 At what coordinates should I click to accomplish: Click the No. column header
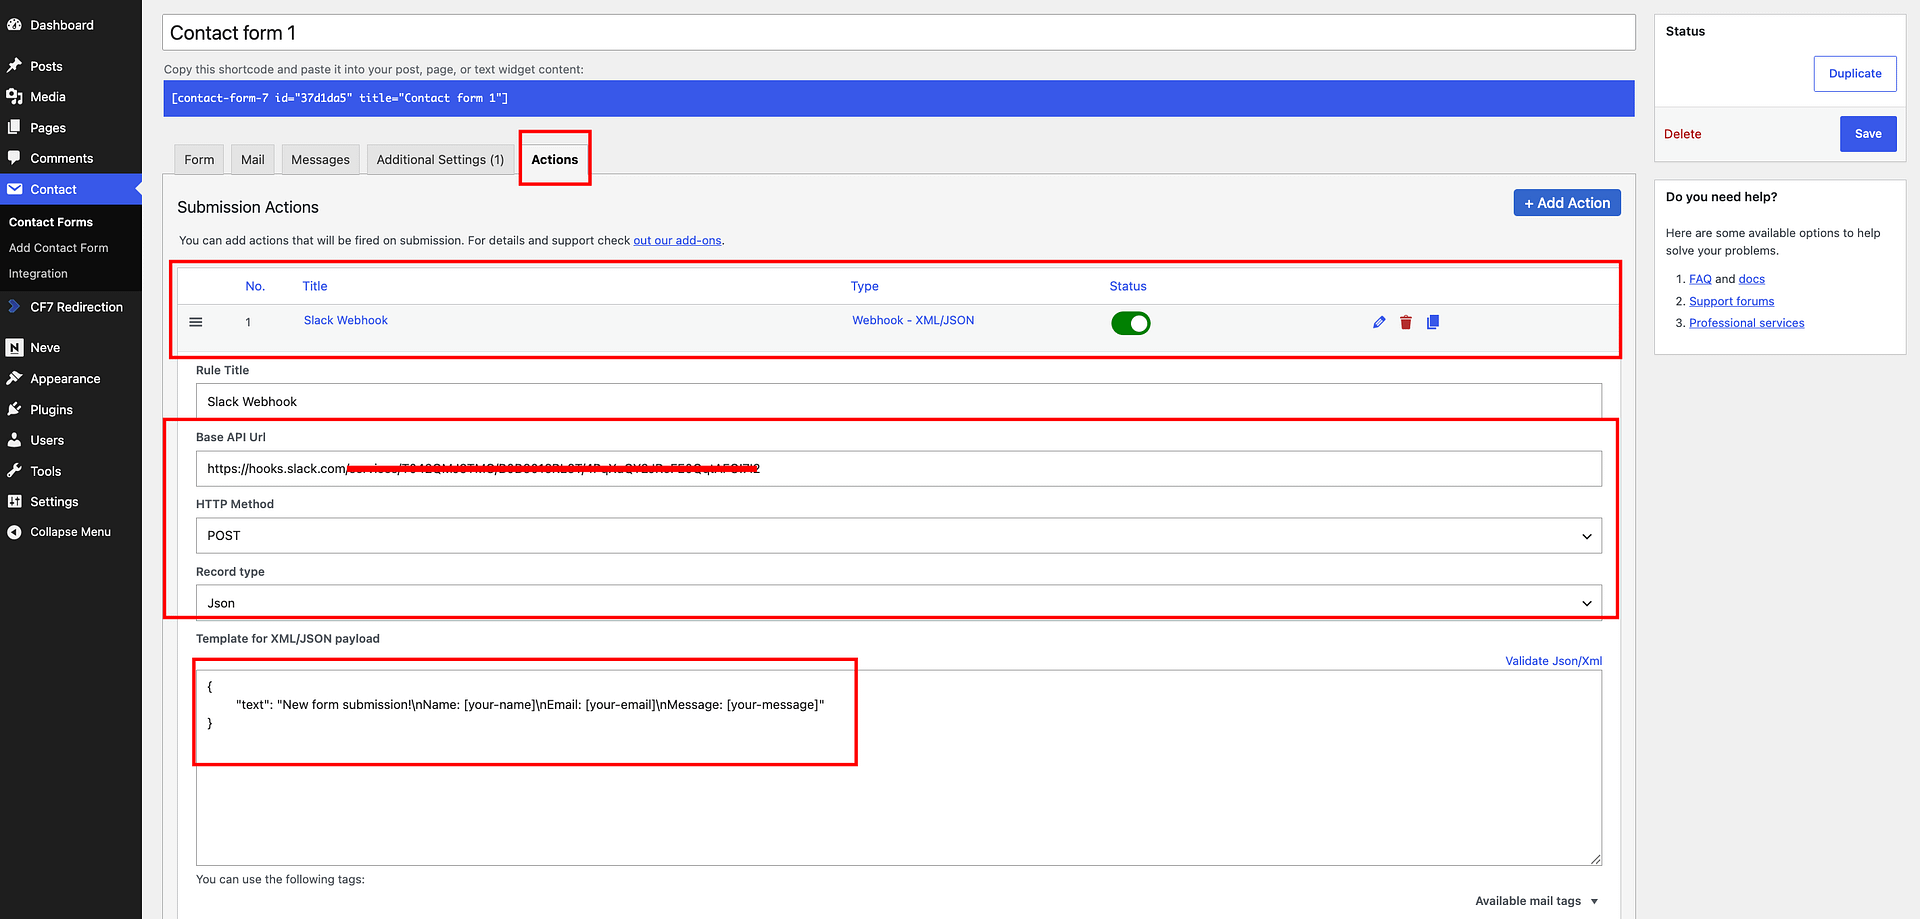tap(255, 286)
